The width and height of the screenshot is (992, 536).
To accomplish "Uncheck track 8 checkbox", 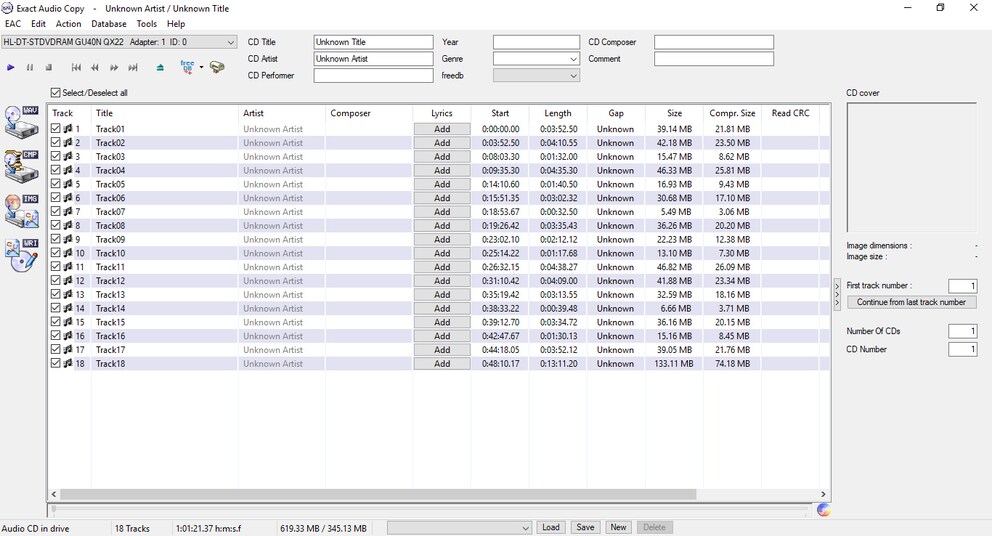I will (56, 225).
